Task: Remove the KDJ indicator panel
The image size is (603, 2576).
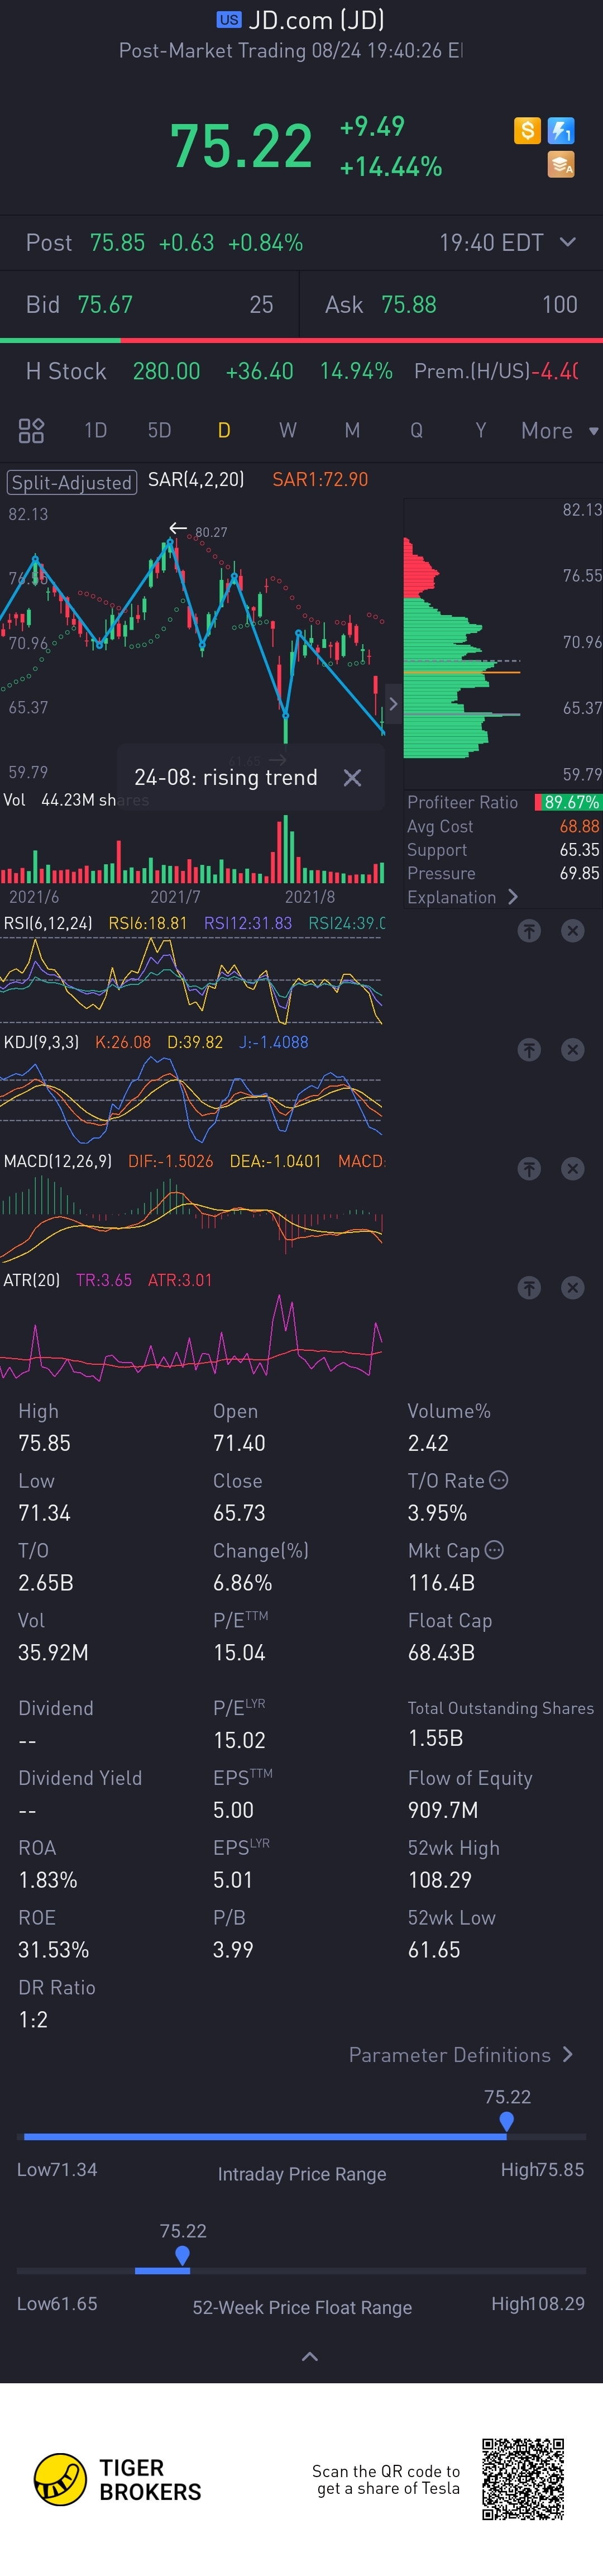Action: (x=572, y=1050)
